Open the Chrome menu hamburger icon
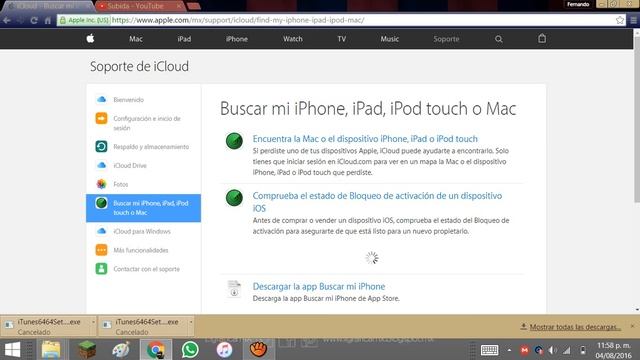 click(x=633, y=20)
